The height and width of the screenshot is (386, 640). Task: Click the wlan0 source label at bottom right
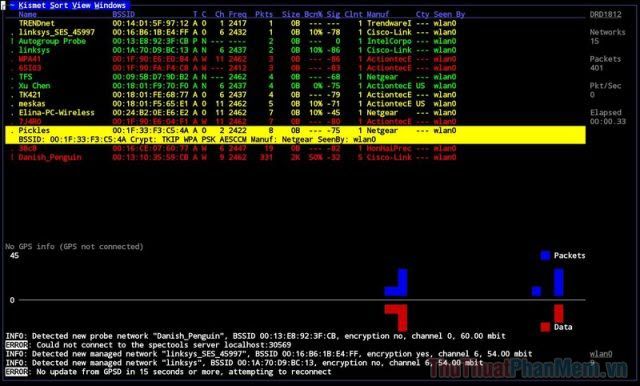pos(601,354)
